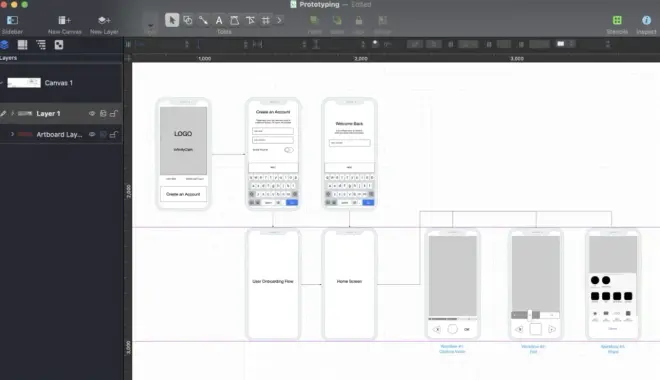Pick the Shape tool

tap(188, 20)
